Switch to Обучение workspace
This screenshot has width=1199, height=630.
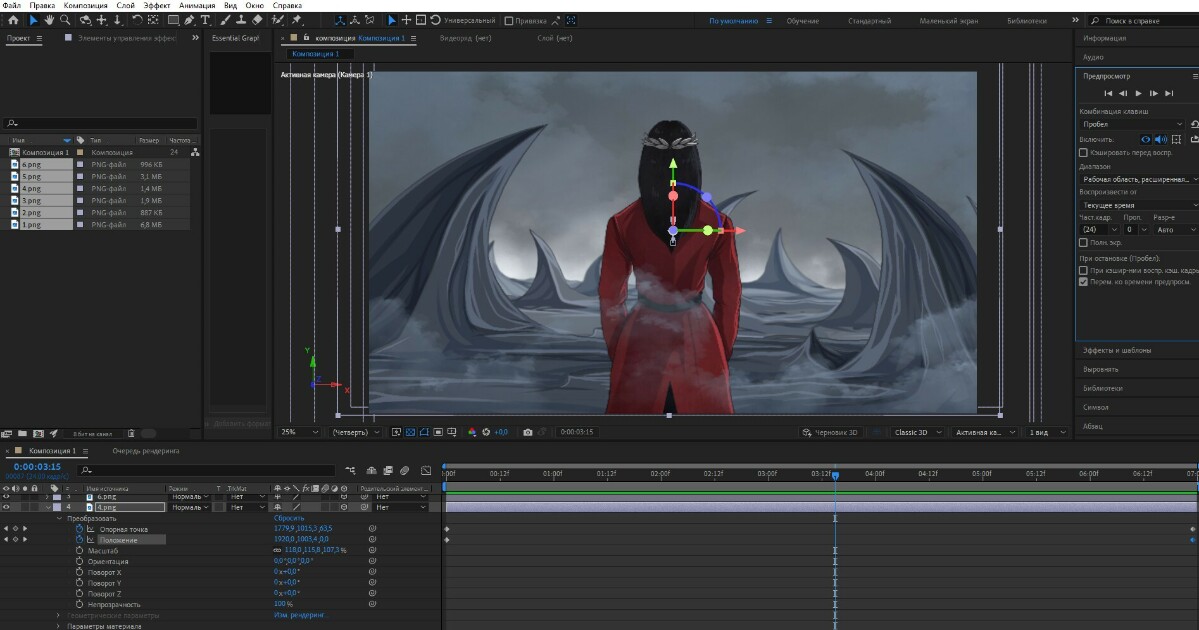802,21
